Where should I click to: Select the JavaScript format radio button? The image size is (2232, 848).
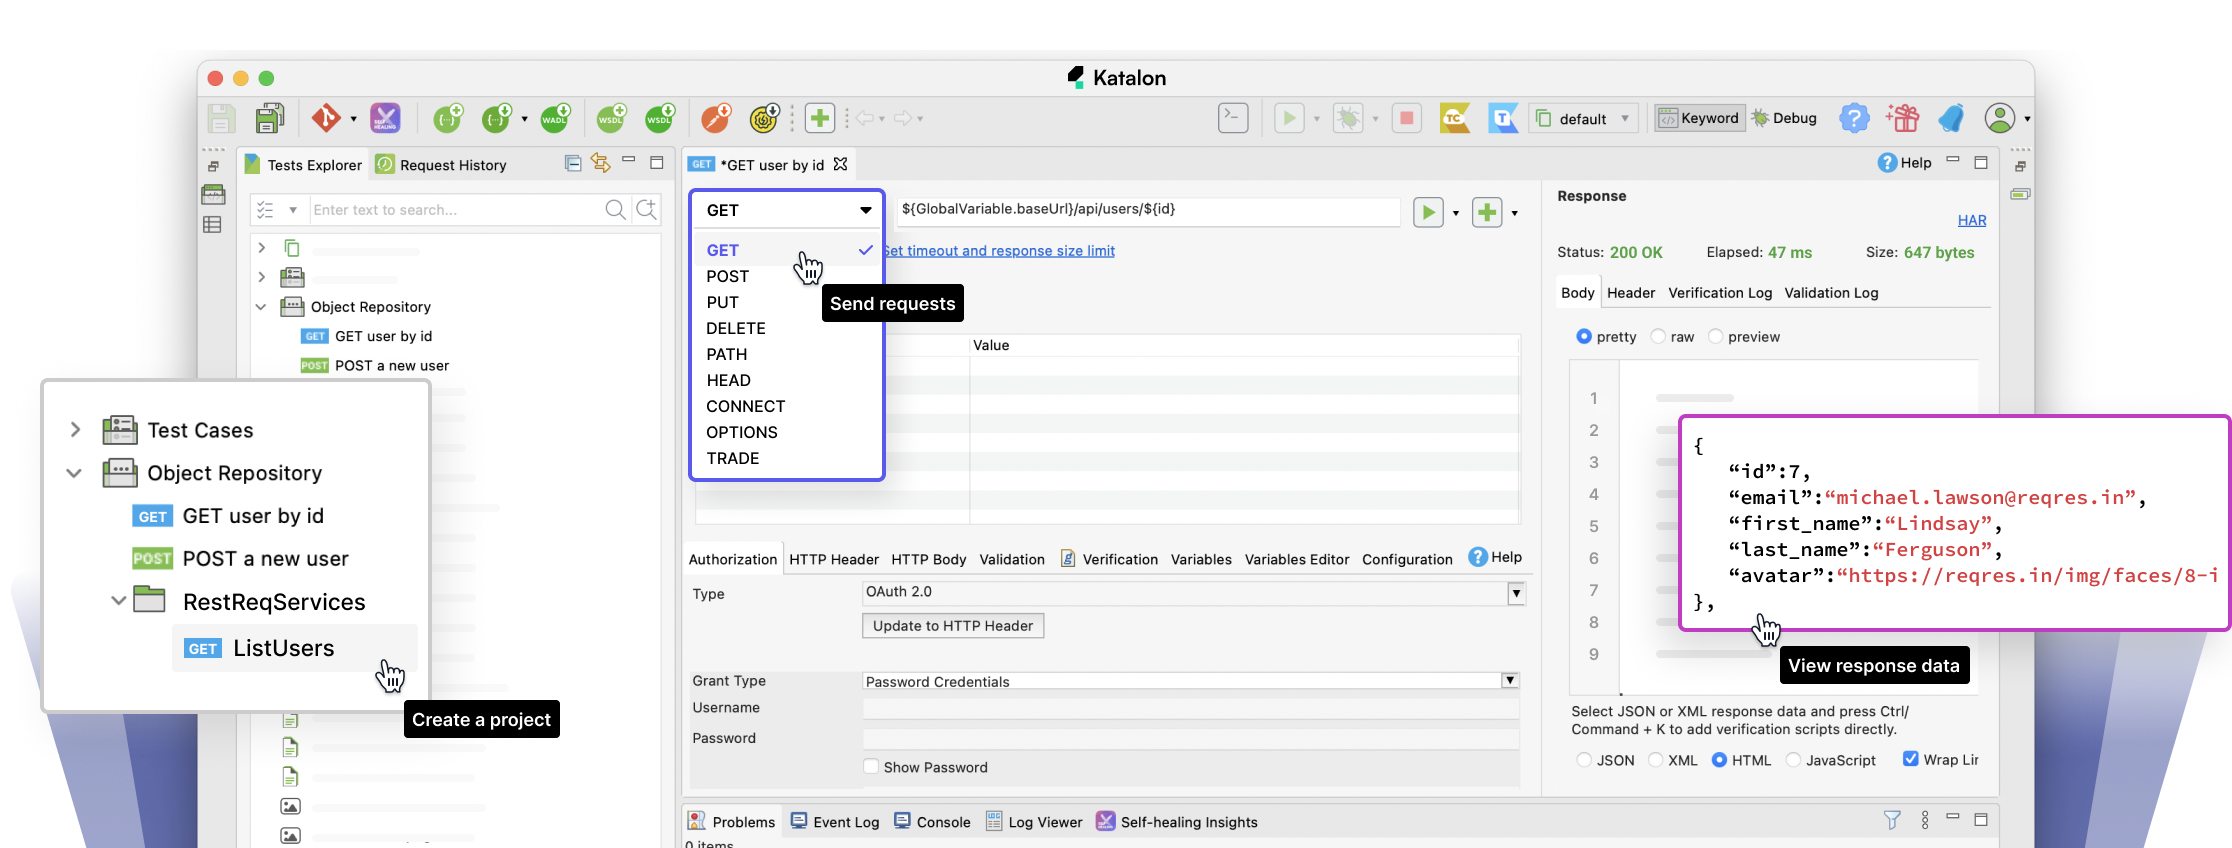1793,760
